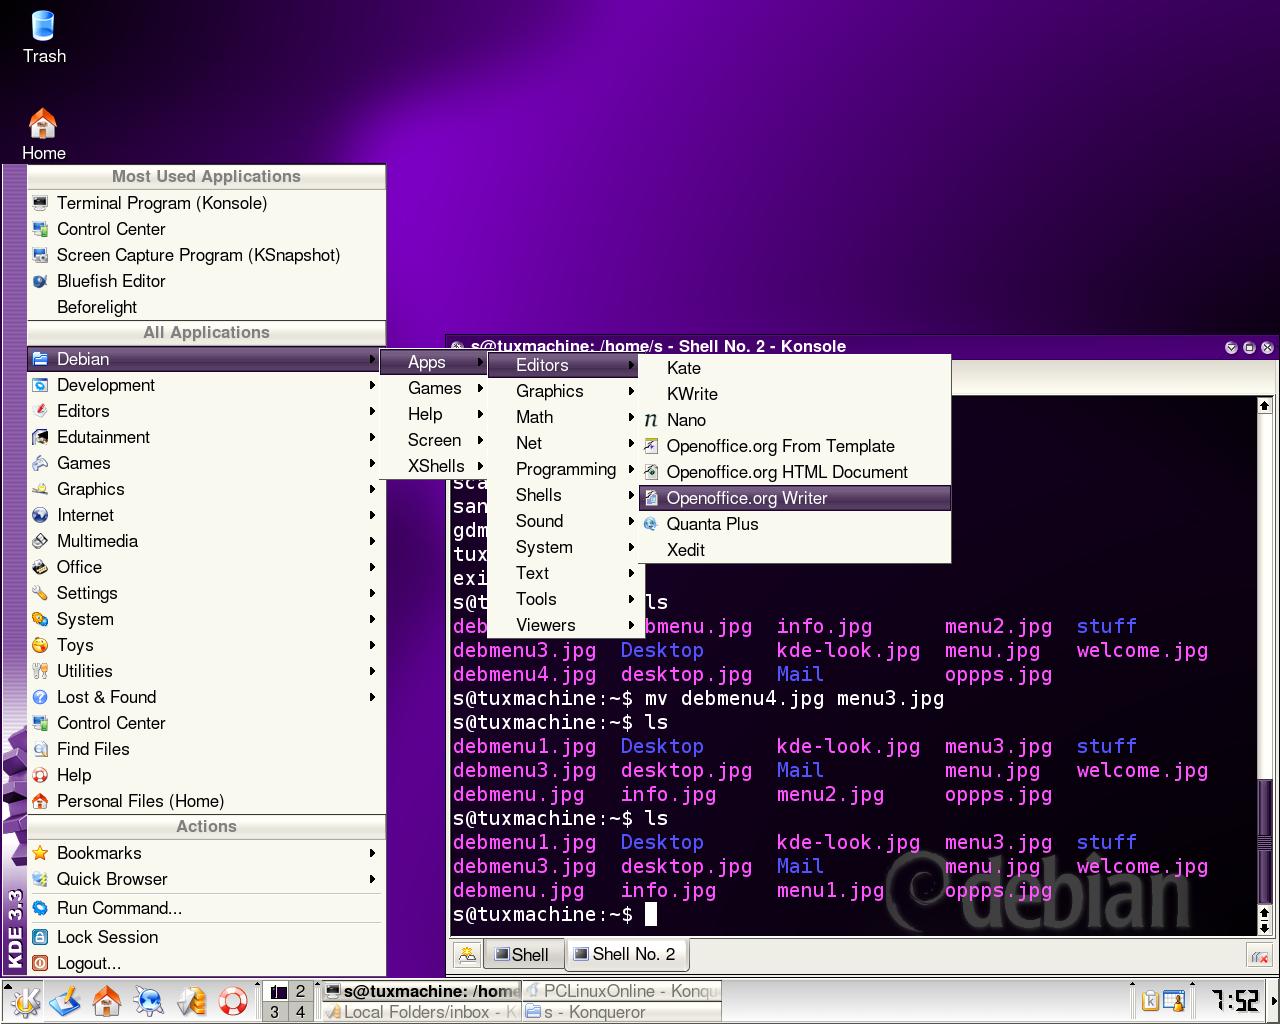Viewport: 1280px width, 1024px height.
Task: Open Personal Files (Home) entry
Action: click(x=206, y=801)
